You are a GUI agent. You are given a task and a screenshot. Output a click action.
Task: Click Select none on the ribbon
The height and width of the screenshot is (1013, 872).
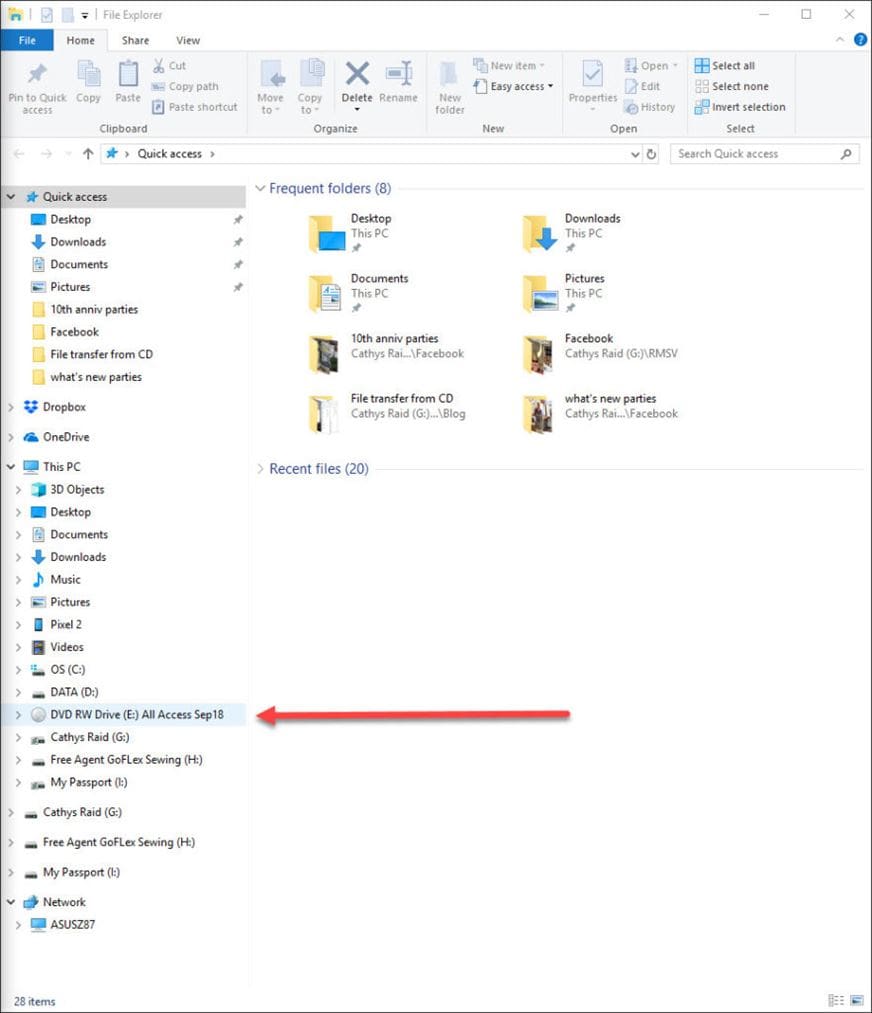click(x=731, y=86)
